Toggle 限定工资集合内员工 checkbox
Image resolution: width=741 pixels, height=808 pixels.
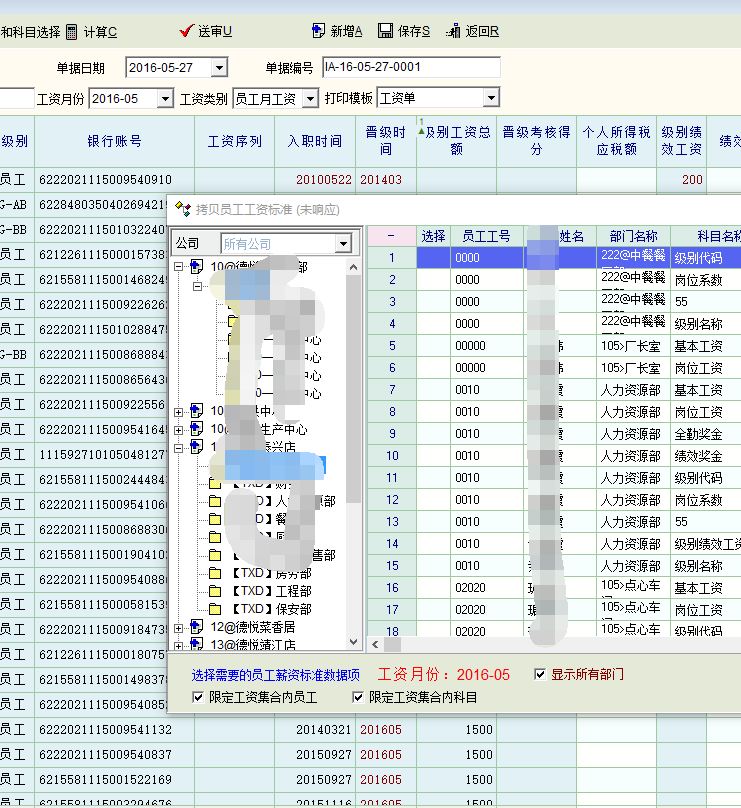(198, 697)
